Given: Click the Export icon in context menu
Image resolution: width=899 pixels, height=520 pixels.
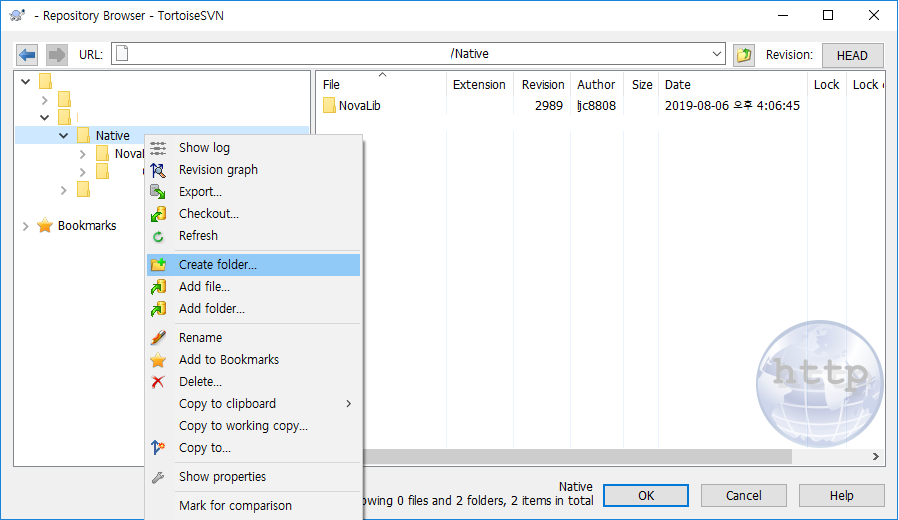Looking at the screenshot, I should click(158, 191).
